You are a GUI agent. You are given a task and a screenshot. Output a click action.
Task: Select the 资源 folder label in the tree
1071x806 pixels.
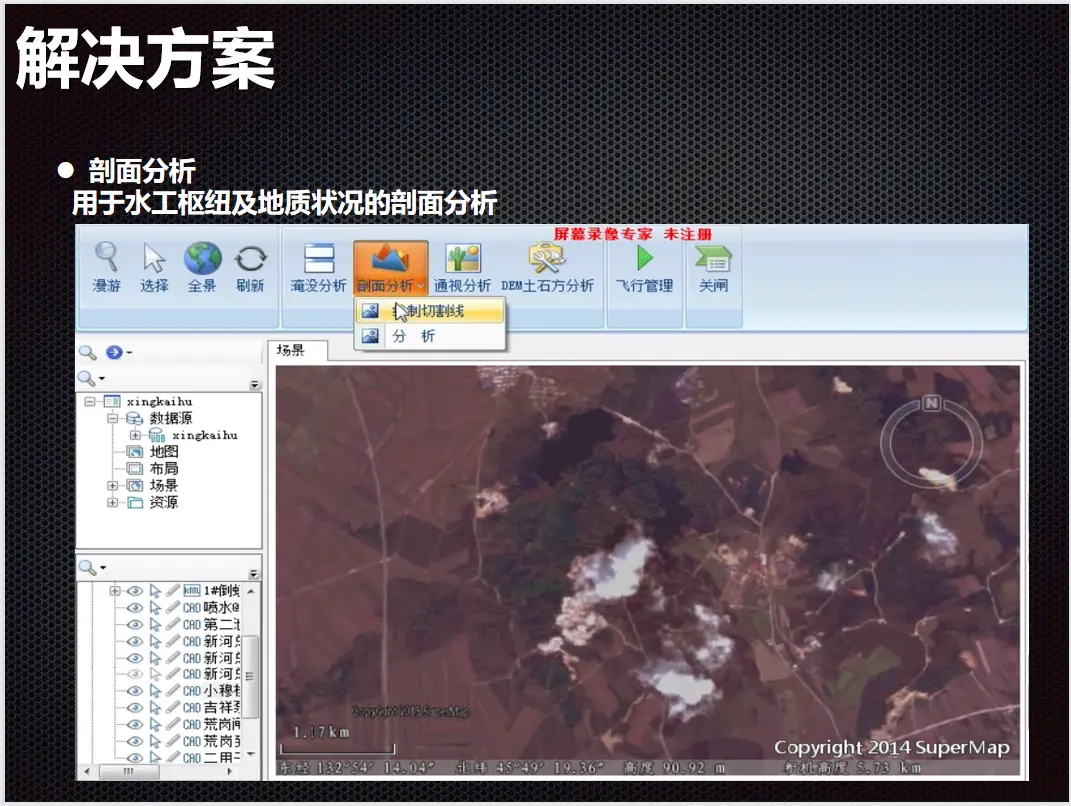click(x=164, y=503)
